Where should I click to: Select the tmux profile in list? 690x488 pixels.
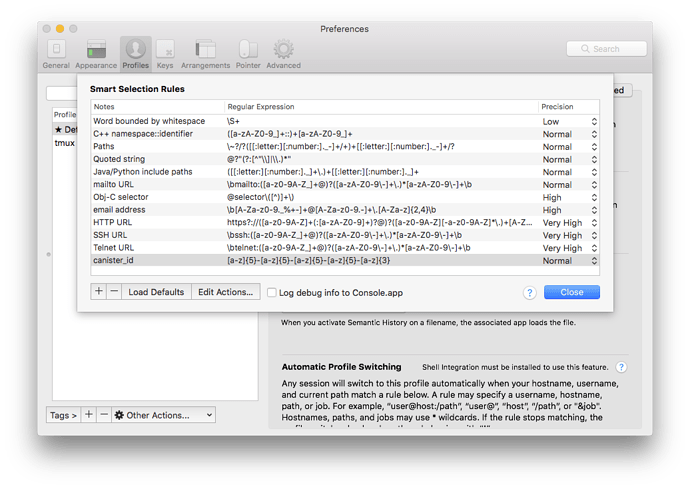[65, 143]
